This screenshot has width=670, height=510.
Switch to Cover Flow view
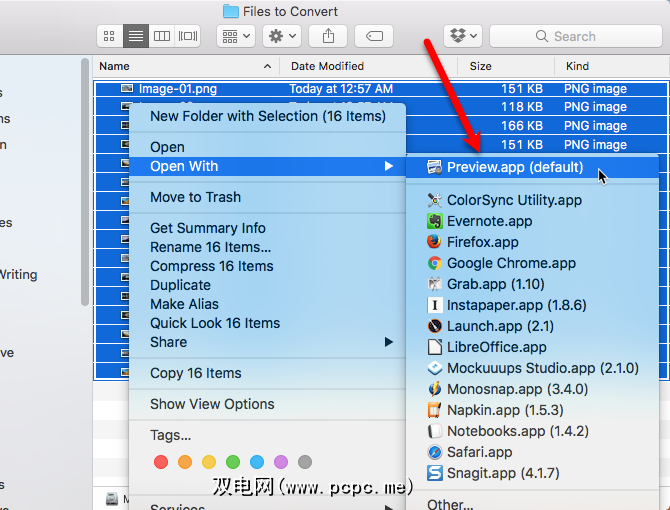pyautogui.click(x=188, y=36)
